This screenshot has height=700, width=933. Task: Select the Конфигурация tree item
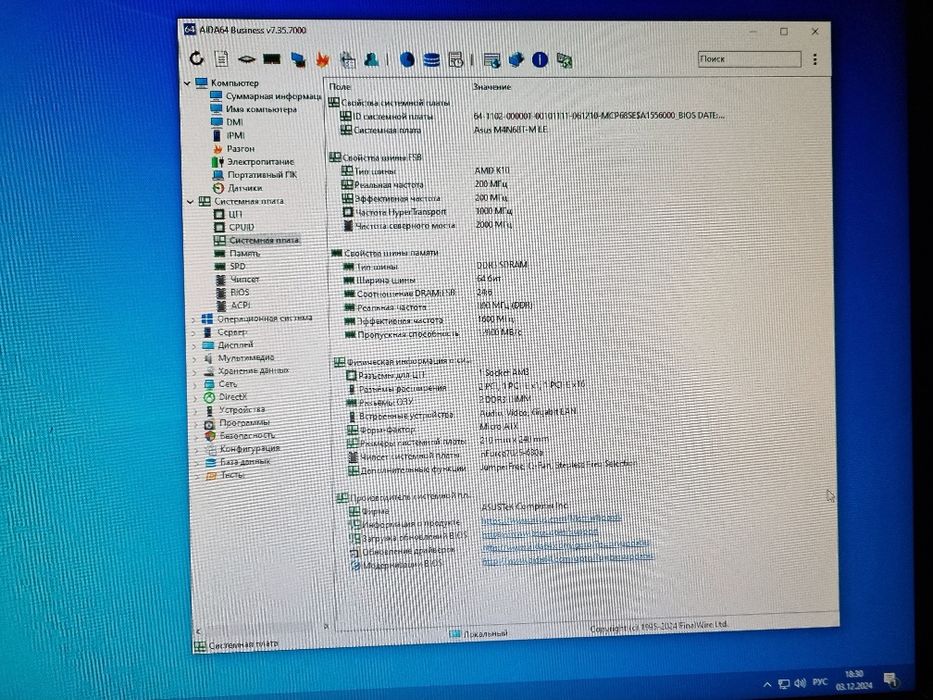pyautogui.click(x=250, y=449)
